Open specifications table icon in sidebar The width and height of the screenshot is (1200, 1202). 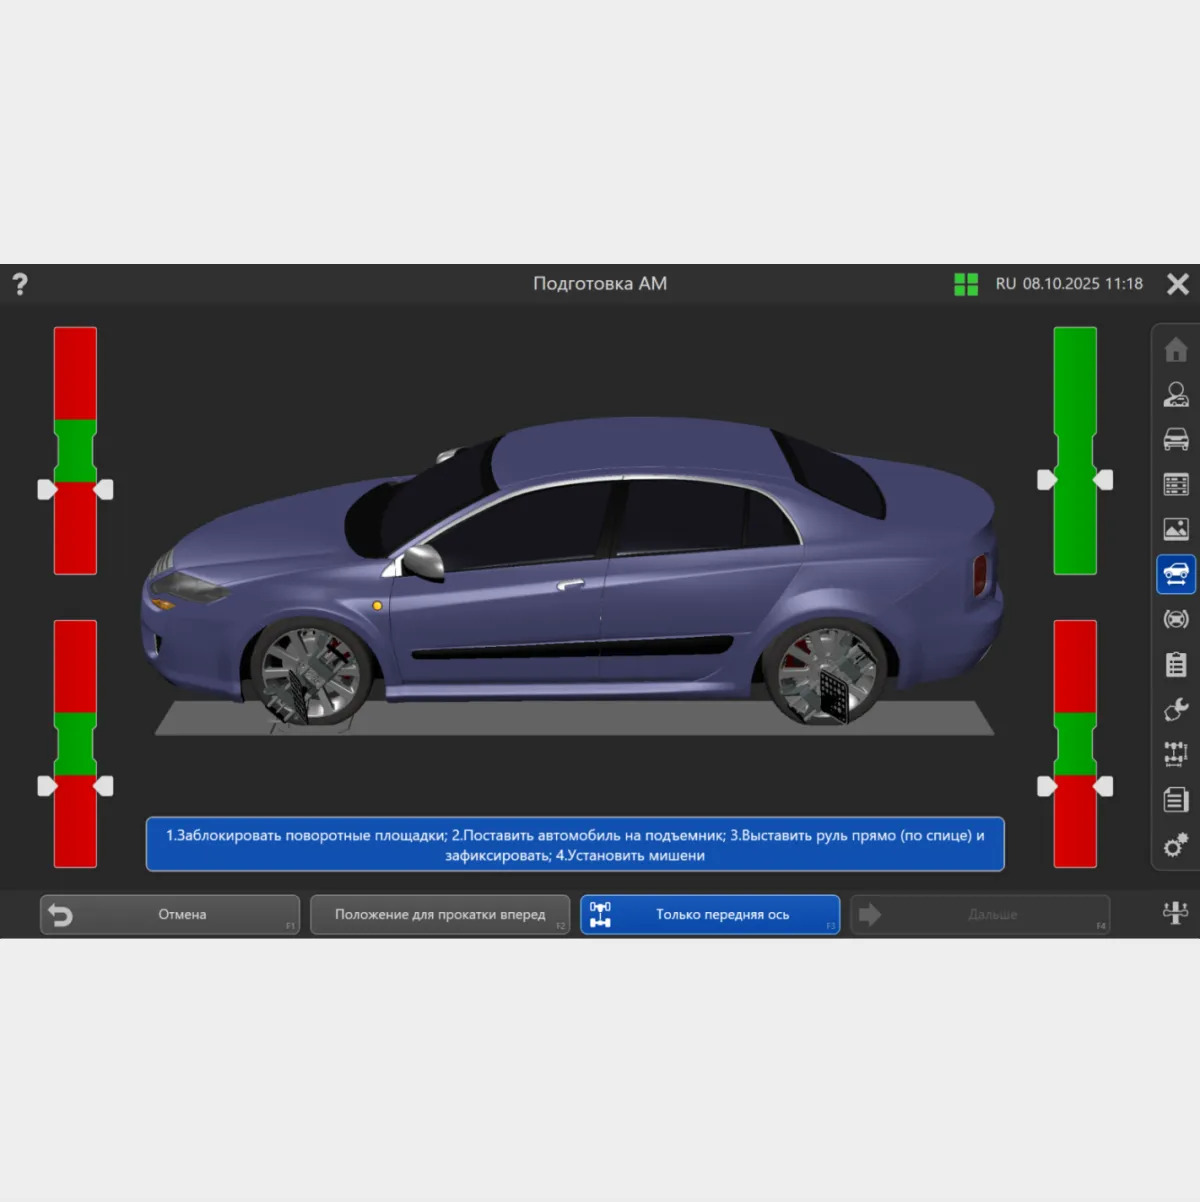1176,484
